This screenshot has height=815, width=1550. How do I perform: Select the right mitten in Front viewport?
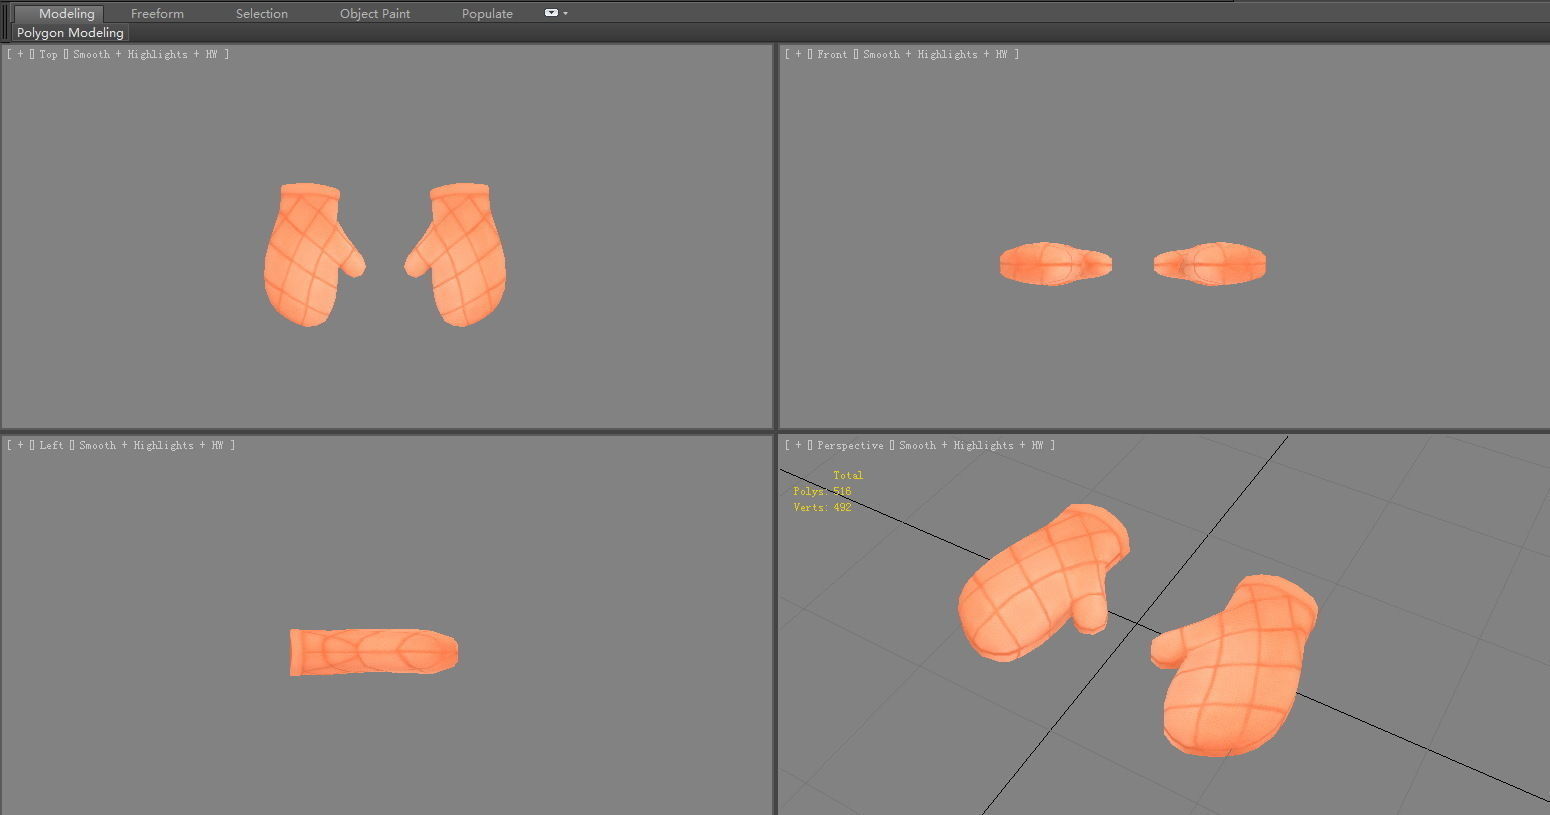(x=1210, y=264)
